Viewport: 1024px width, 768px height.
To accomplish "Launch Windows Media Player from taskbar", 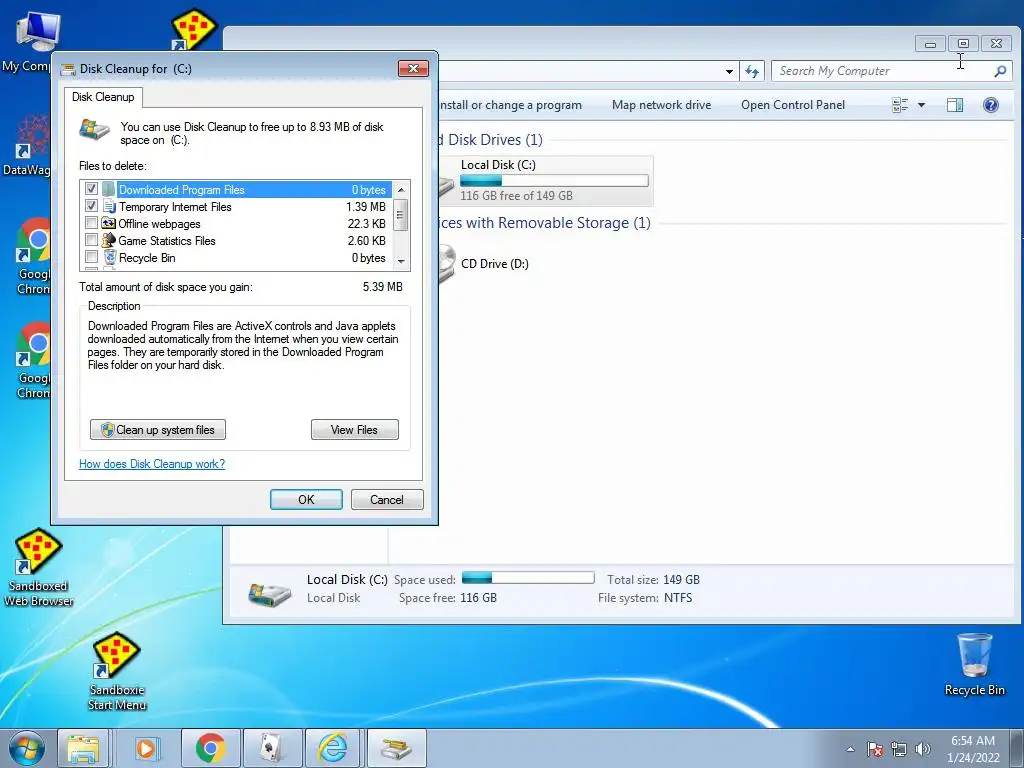I will pos(146,748).
